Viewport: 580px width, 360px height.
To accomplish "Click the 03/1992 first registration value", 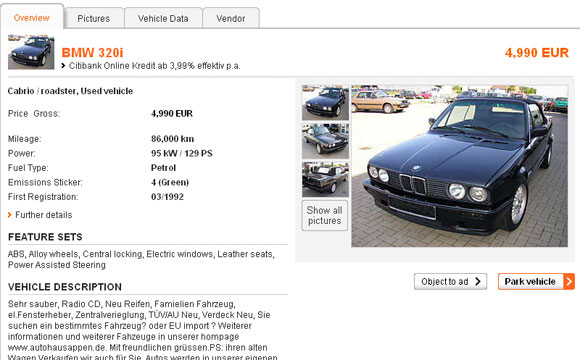I will (167, 196).
